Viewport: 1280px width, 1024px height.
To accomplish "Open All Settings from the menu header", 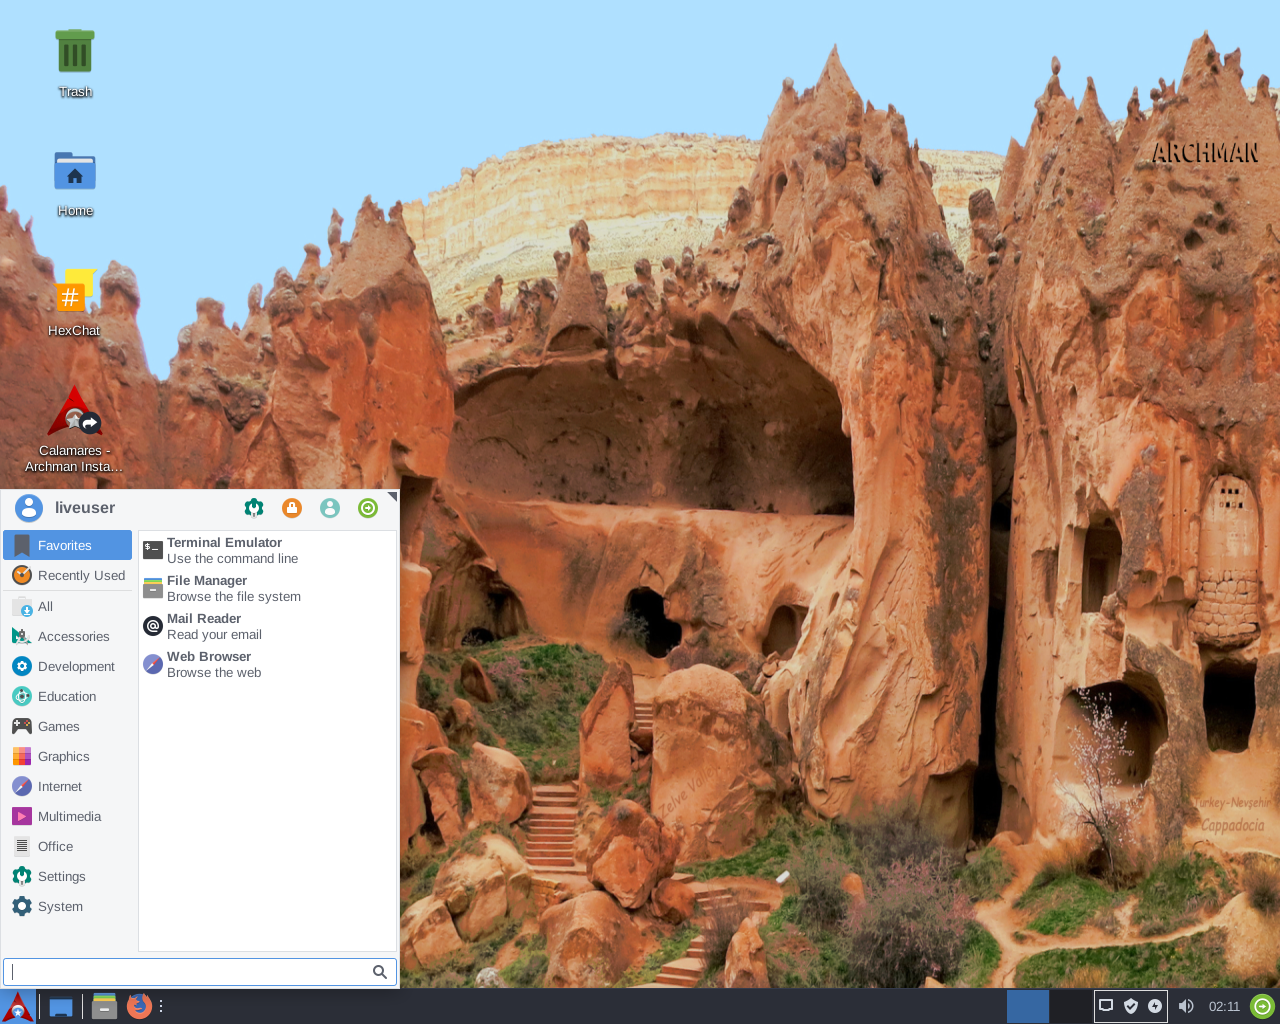I will tap(254, 508).
